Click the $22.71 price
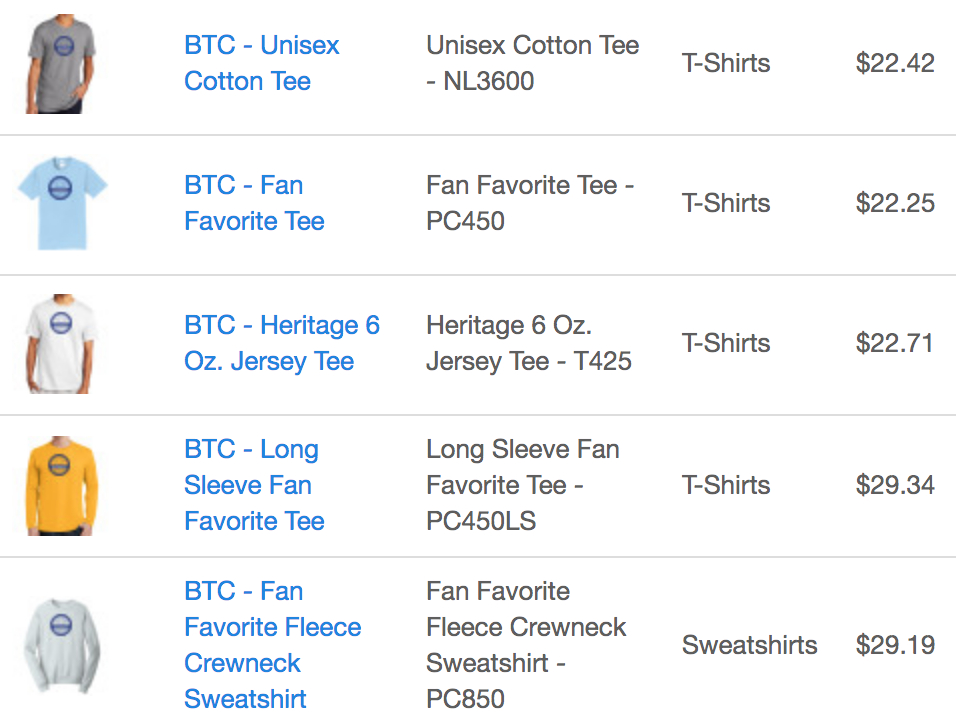The height and width of the screenshot is (728, 956). (895, 344)
